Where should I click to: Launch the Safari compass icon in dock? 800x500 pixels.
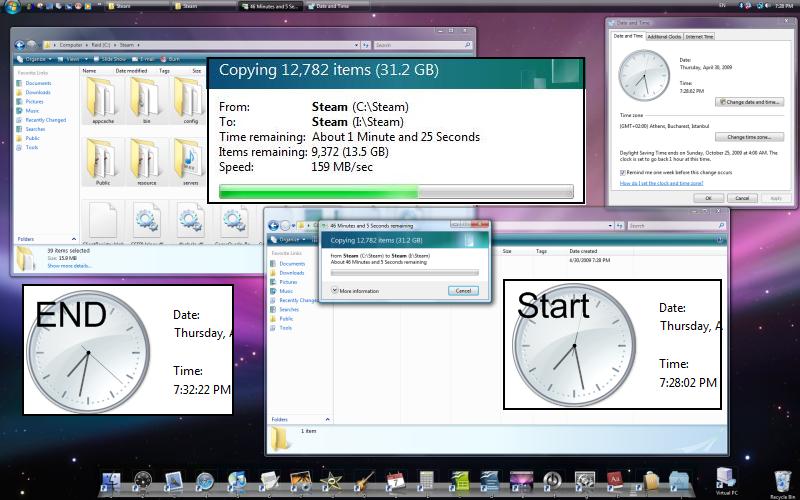205,481
